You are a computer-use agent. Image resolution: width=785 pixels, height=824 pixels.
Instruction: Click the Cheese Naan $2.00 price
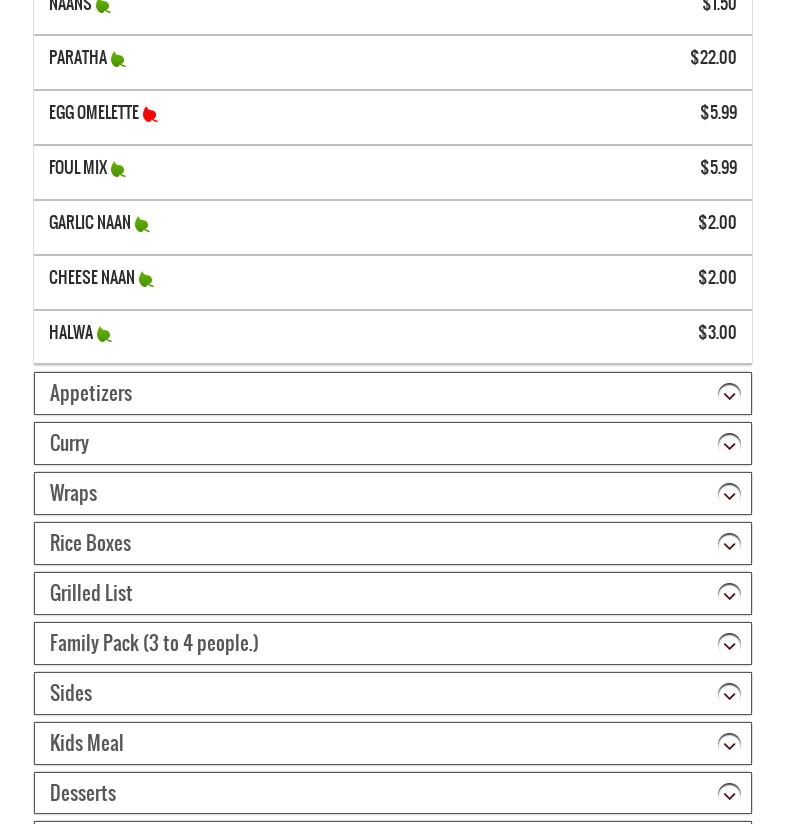[717, 278]
